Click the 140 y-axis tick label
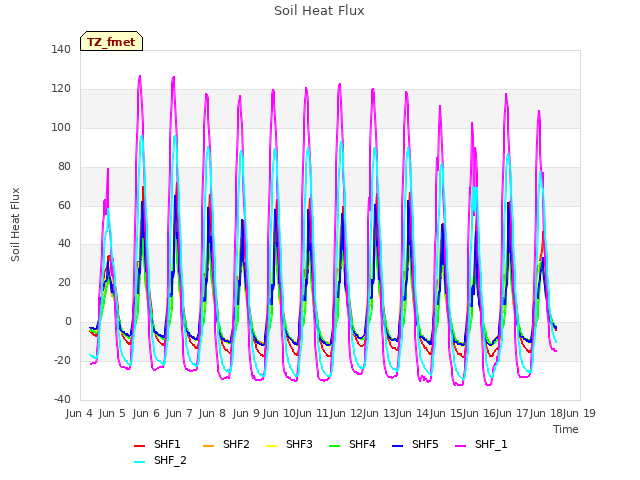The width and height of the screenshot is (640, 480). tap(61, 49)
